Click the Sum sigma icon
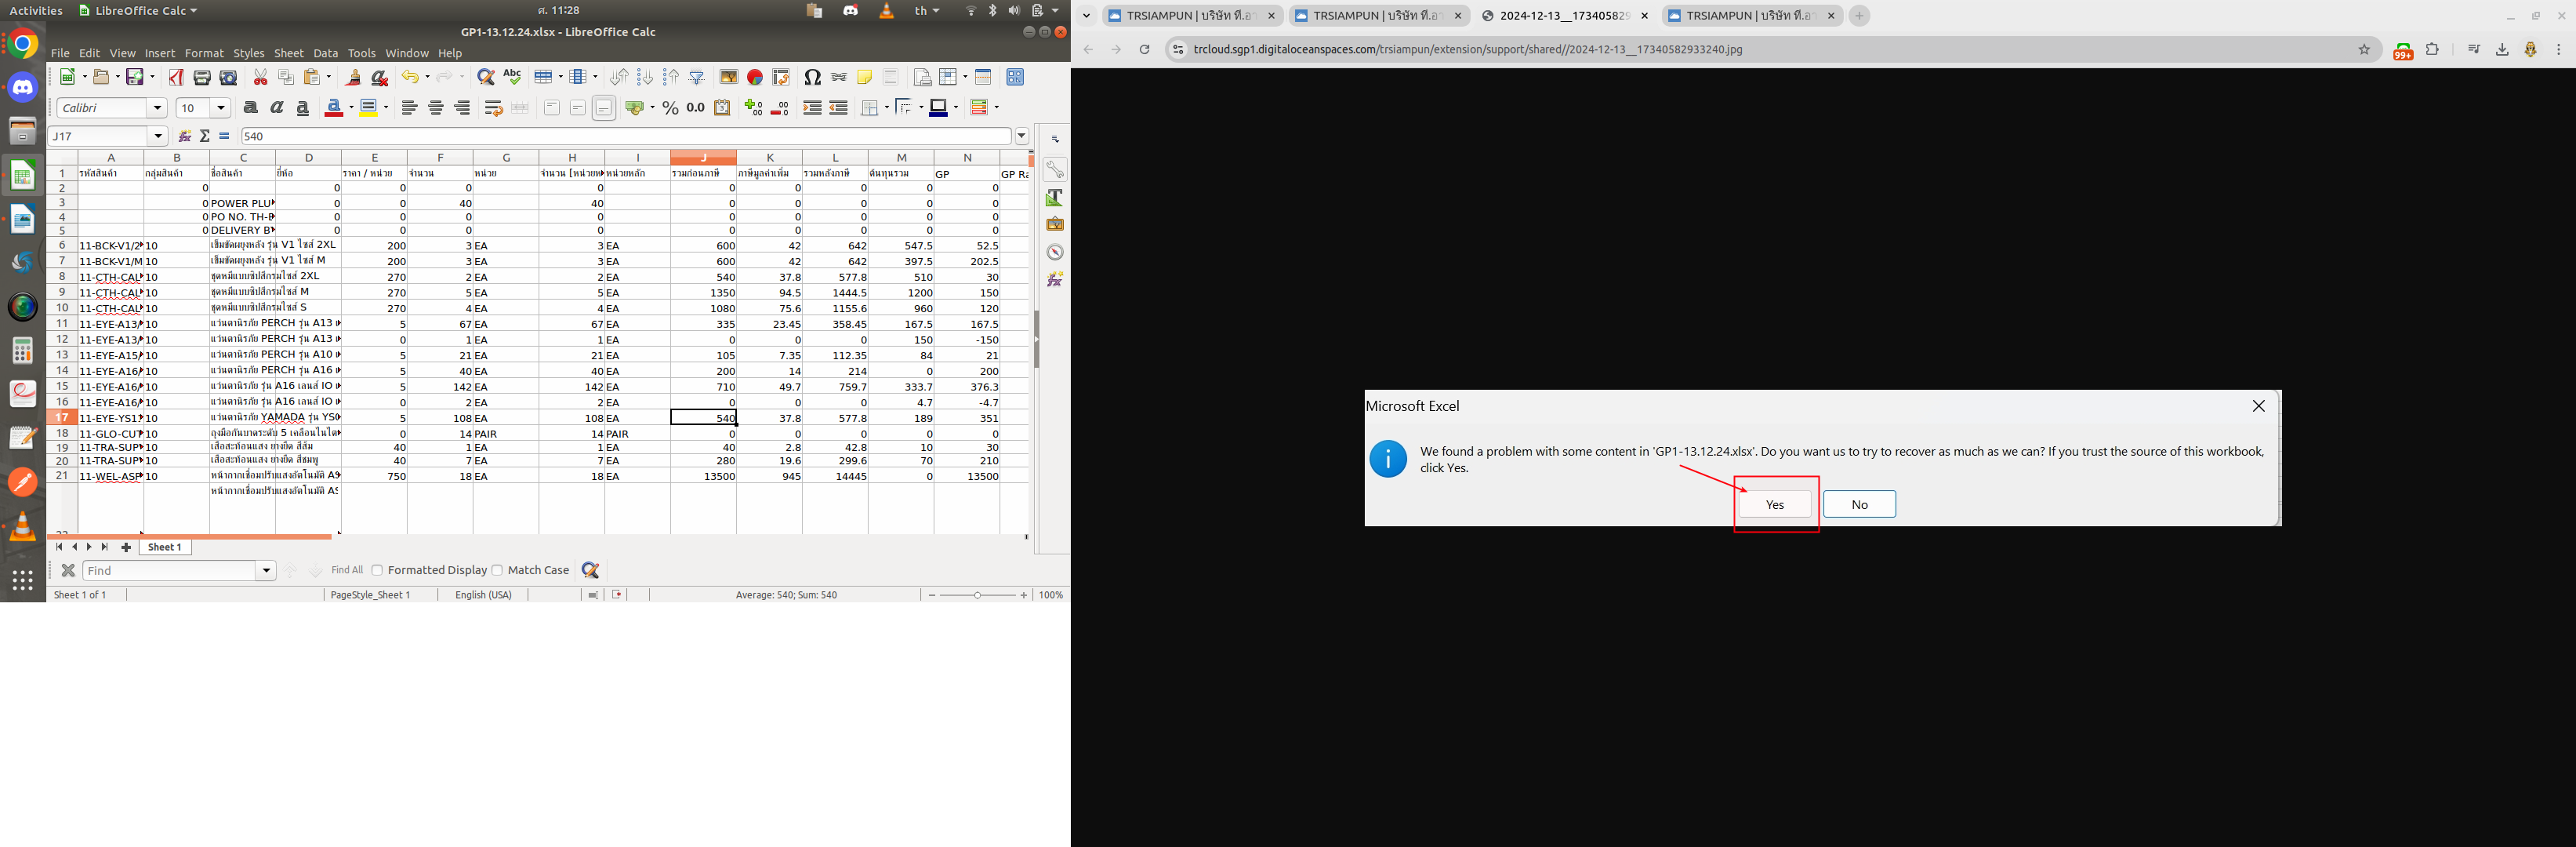Image resolution: width=2576 pixels, height=847 pixels. pos(205,136)
